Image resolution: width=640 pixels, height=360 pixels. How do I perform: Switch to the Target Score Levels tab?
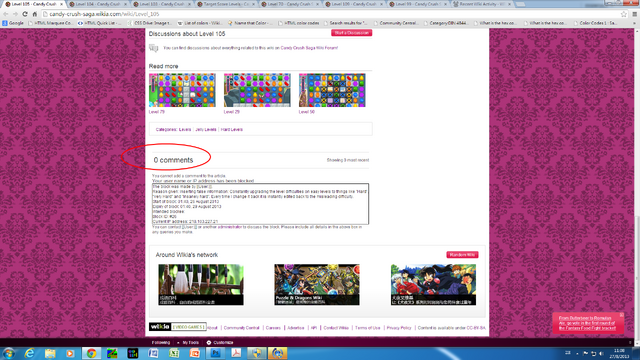tap(225, 4)
